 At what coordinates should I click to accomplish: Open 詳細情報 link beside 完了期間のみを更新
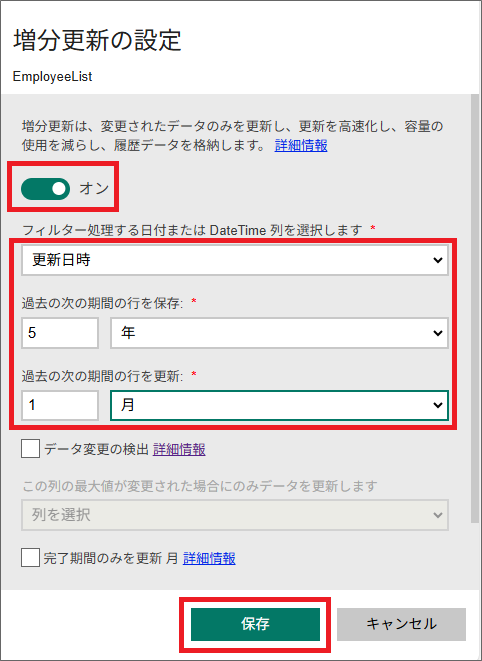coord(209,558)
